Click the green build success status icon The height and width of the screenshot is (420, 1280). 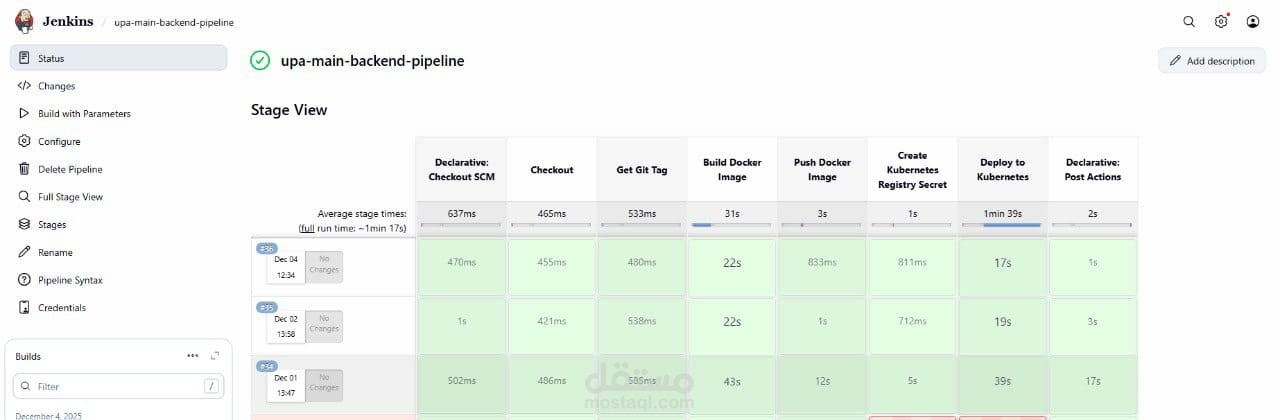pyautogui.click(x=260, y=61)
